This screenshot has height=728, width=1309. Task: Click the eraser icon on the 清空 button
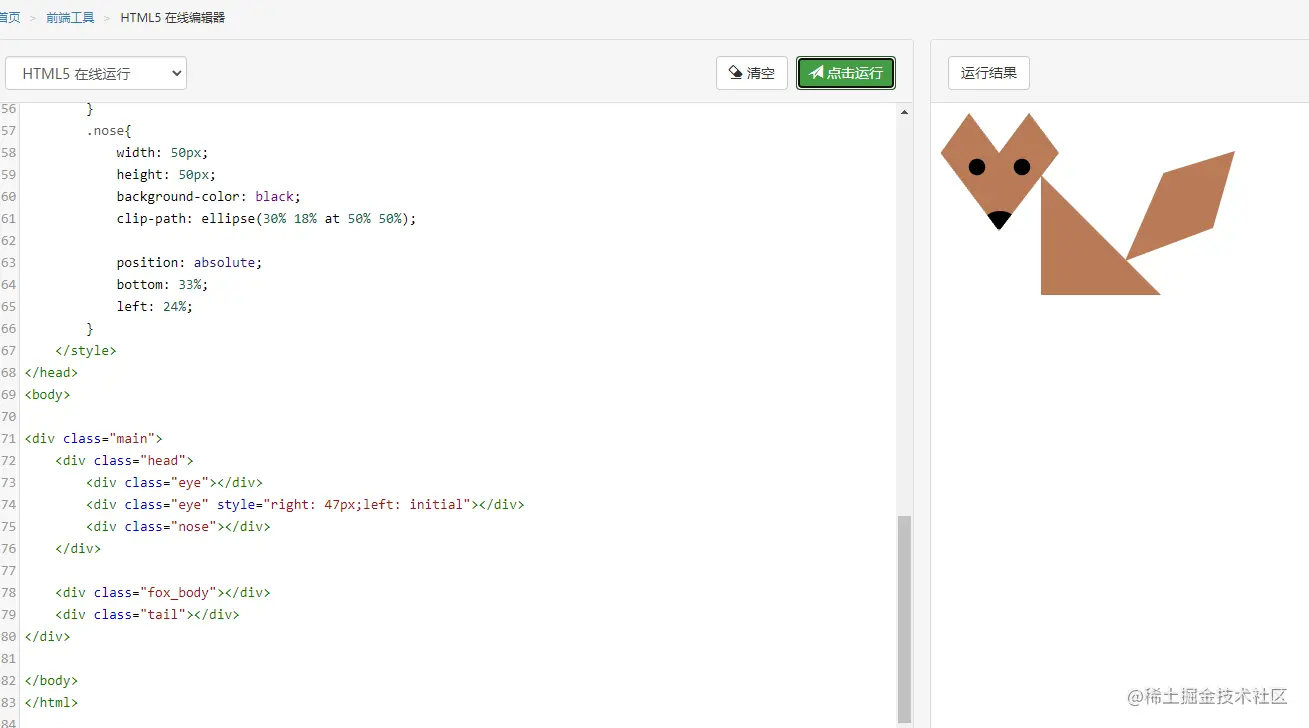pyautogui.click(x=736, y=72)
